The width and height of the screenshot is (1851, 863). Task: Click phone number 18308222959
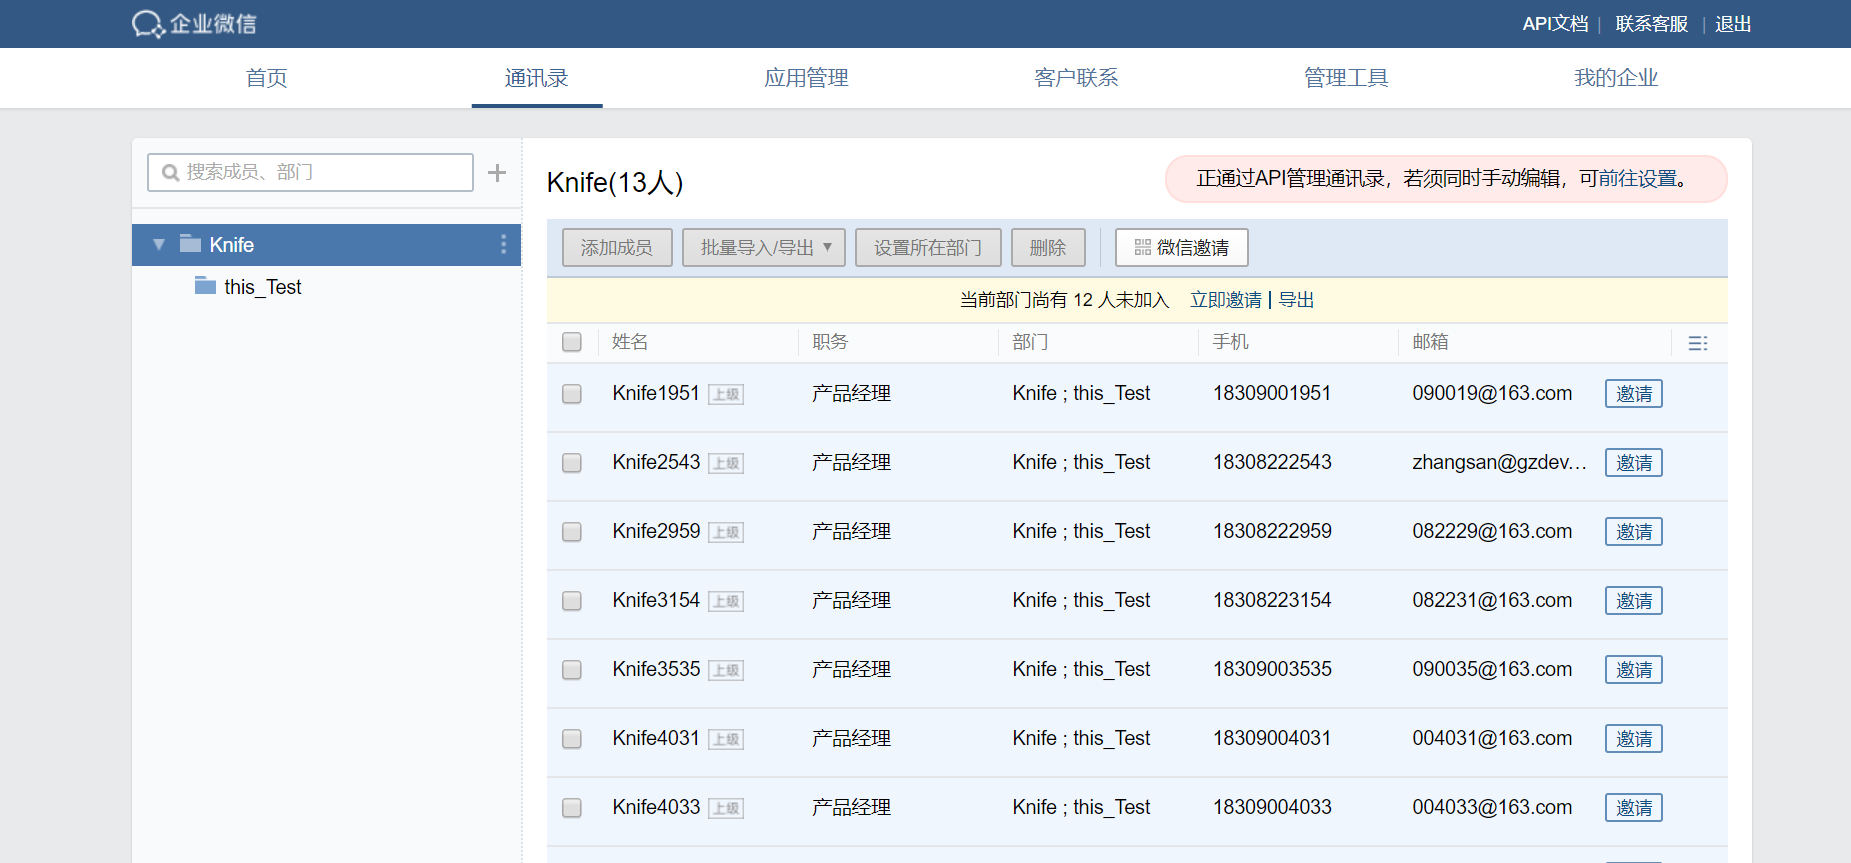point(1272,531)
